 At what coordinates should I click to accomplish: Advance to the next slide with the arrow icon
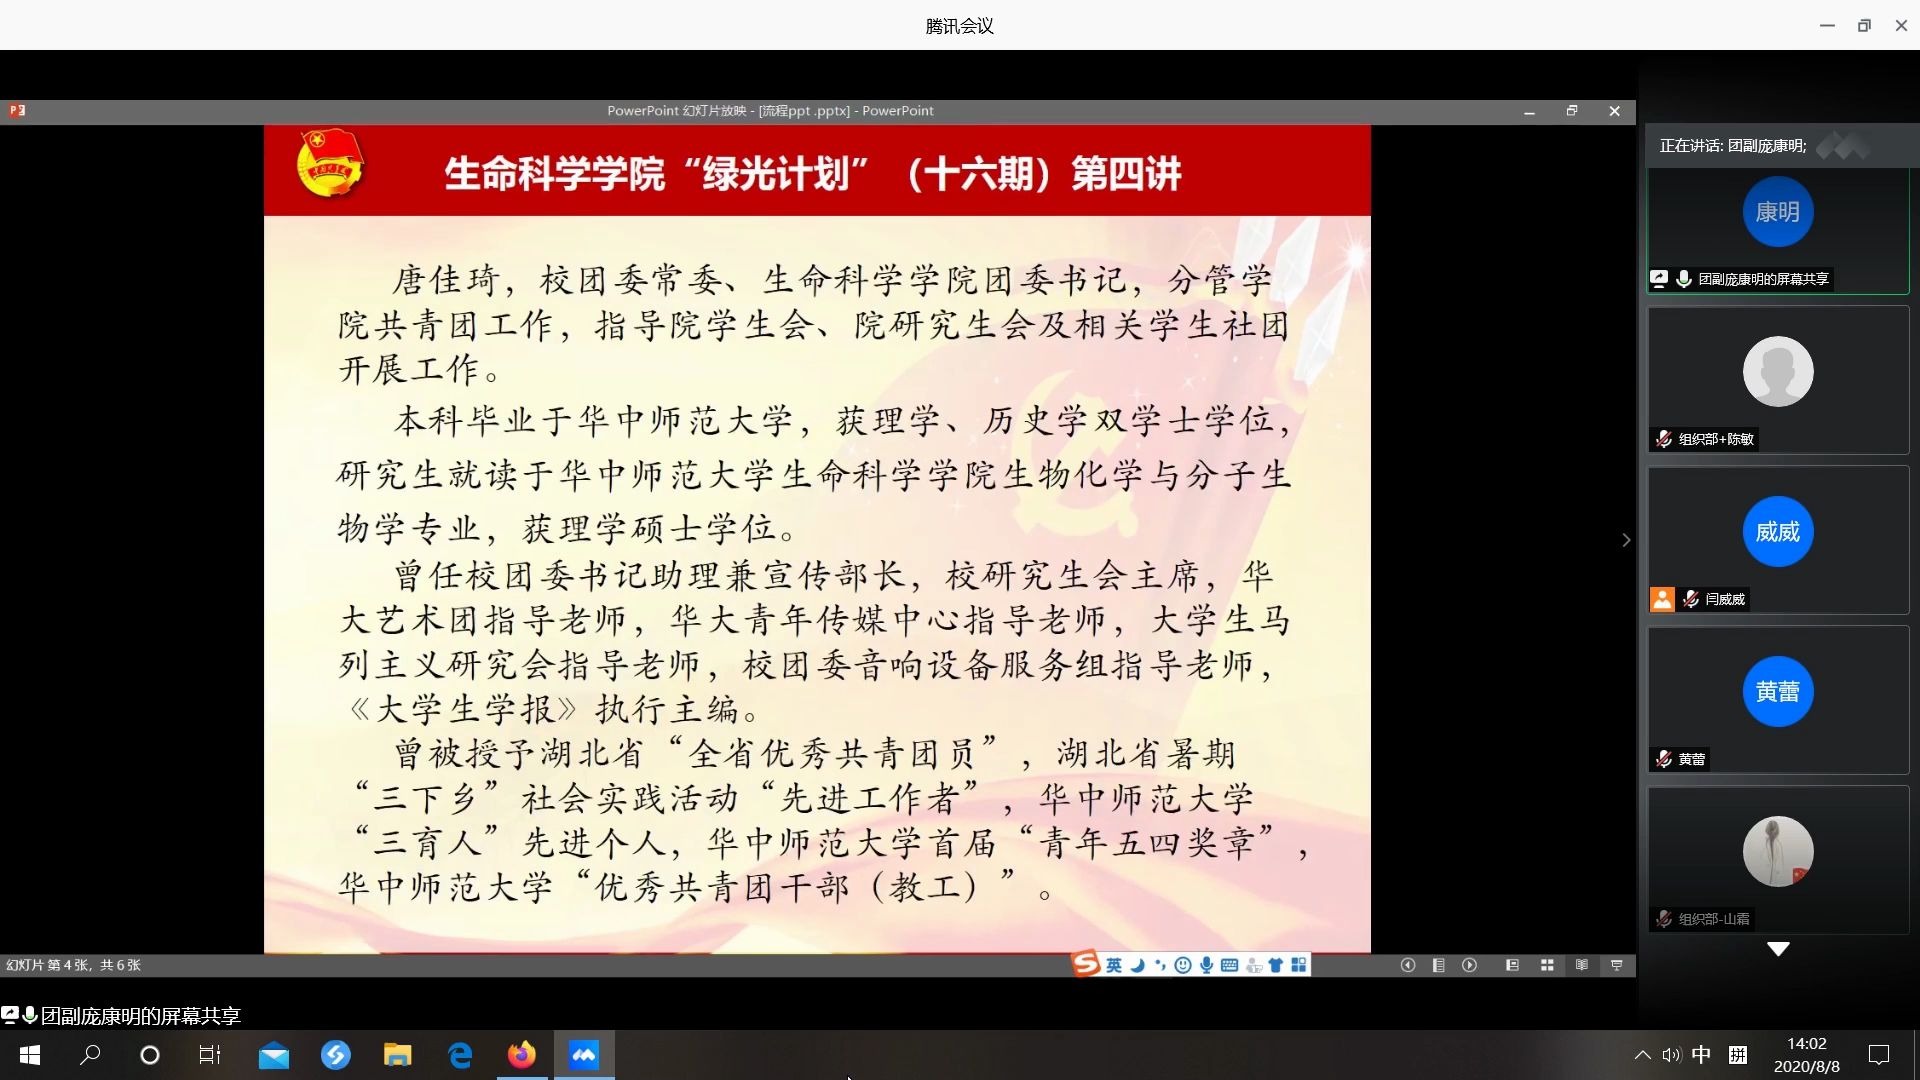(1470, 965)
